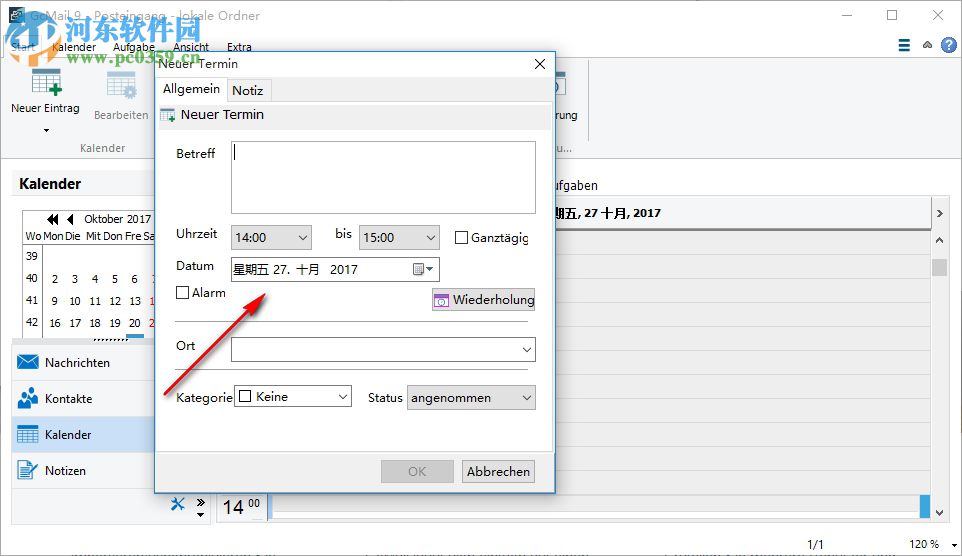Select Kalender in the sidebar

coord(83,434)
